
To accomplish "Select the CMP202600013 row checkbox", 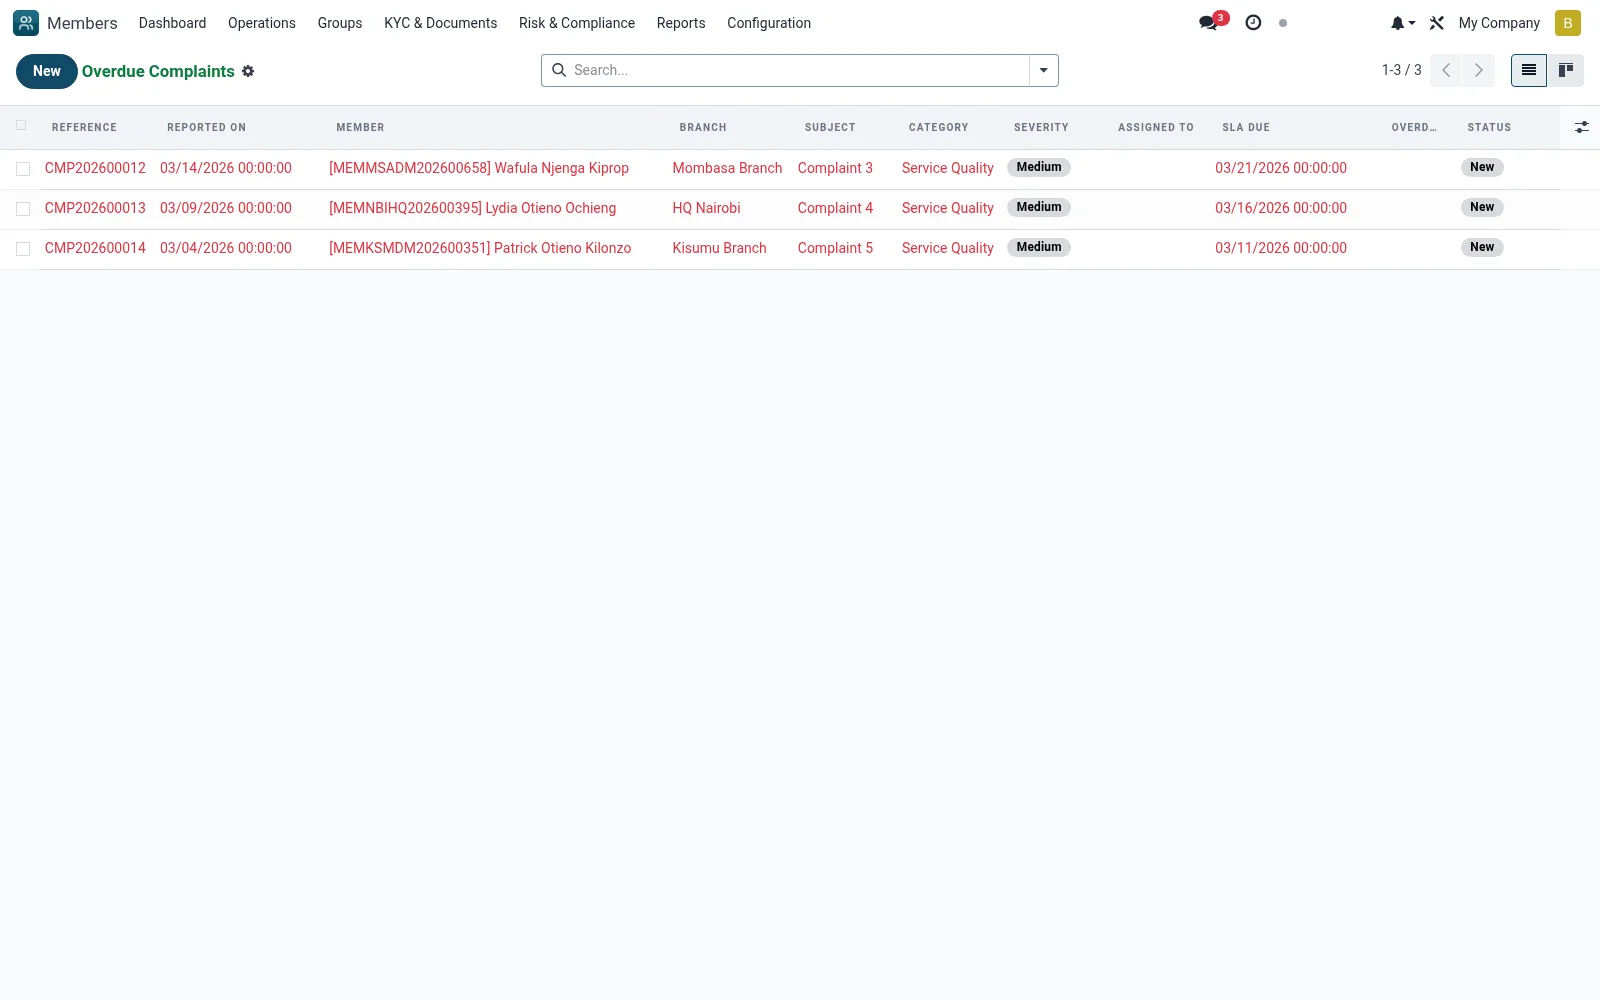I will click(23, 209).
